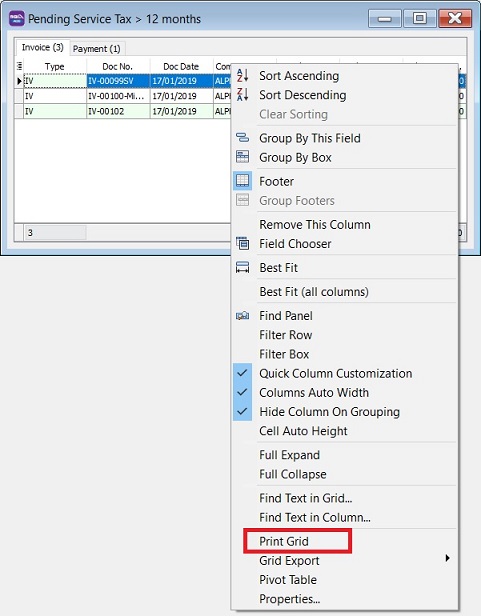Click the Best Fit width icon
This screenshot has width=481, height=616.
(x=242, y=268)
